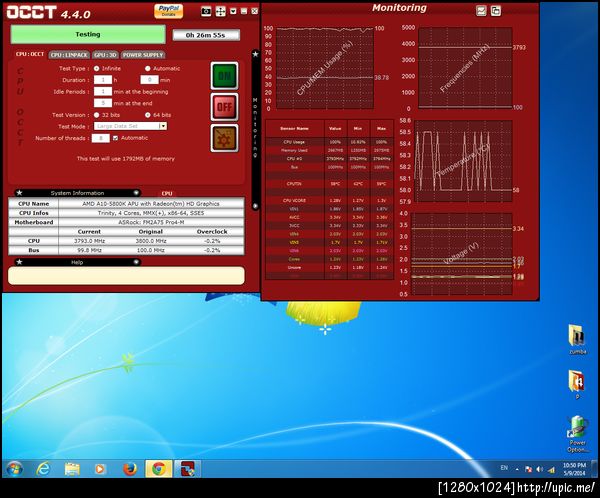This screenshot has height=498, width=600.
Task: Click the Frequencies (MHz) graph
Action: [465, 68]
